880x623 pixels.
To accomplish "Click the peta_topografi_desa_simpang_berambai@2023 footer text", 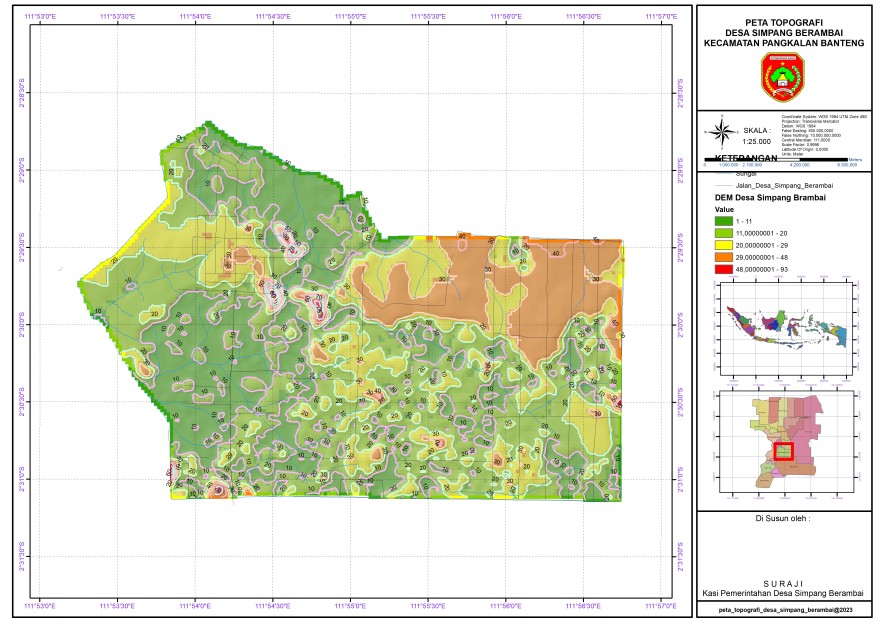I will click(783, 608).
